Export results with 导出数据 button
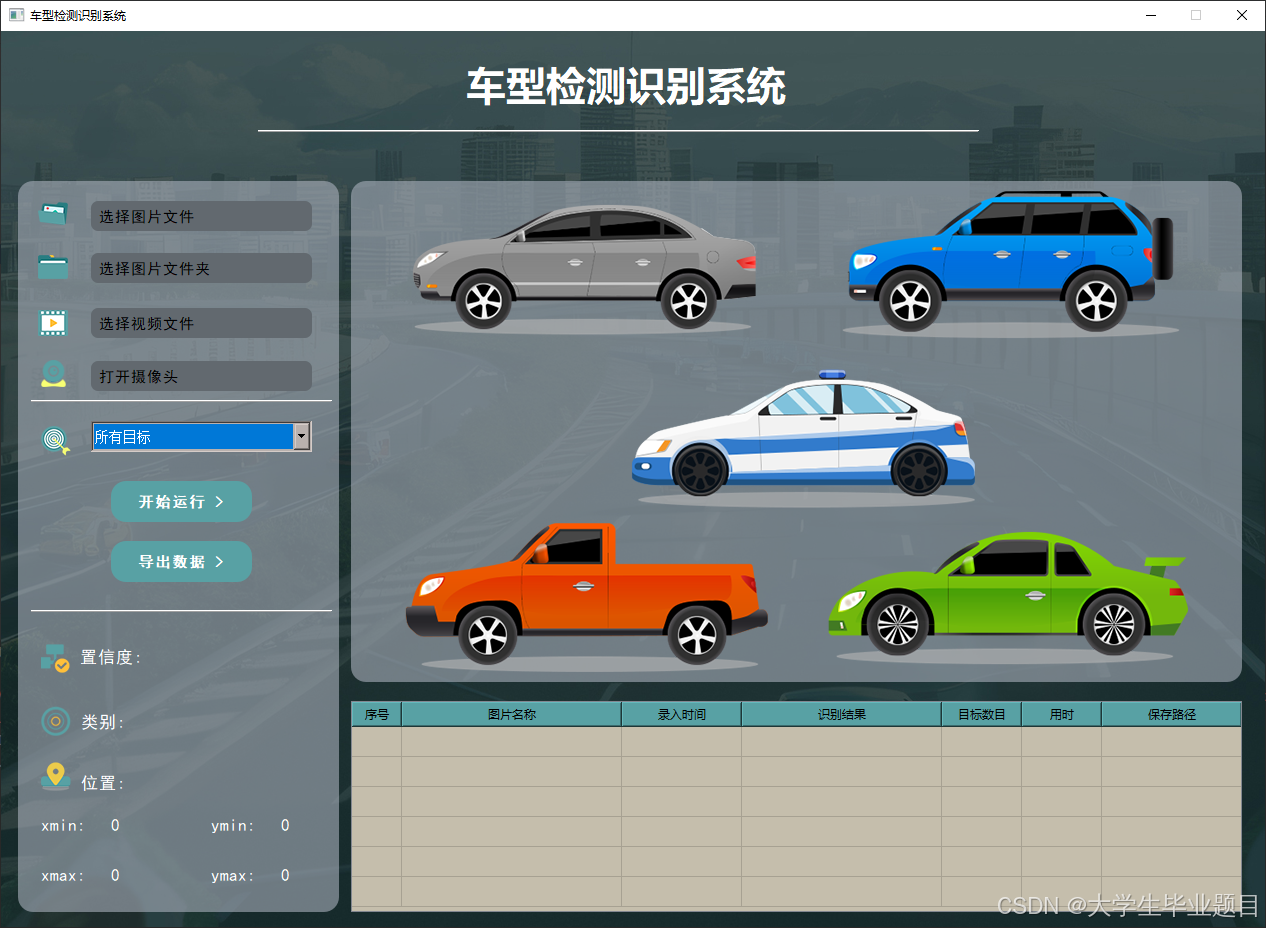 click(x=181, y=561)
